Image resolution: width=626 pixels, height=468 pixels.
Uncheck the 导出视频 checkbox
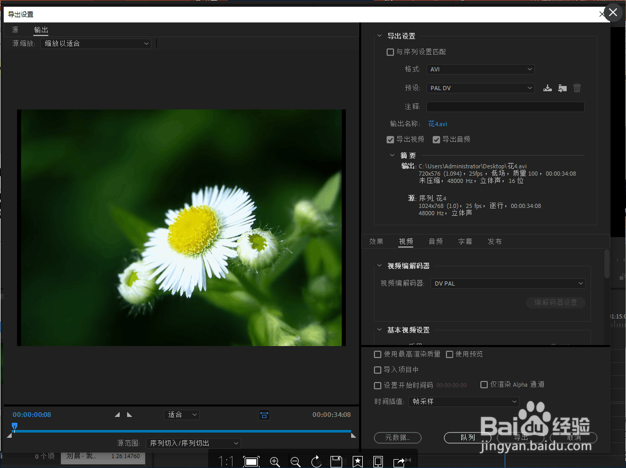pyautogui.click(x=390, y=139)
